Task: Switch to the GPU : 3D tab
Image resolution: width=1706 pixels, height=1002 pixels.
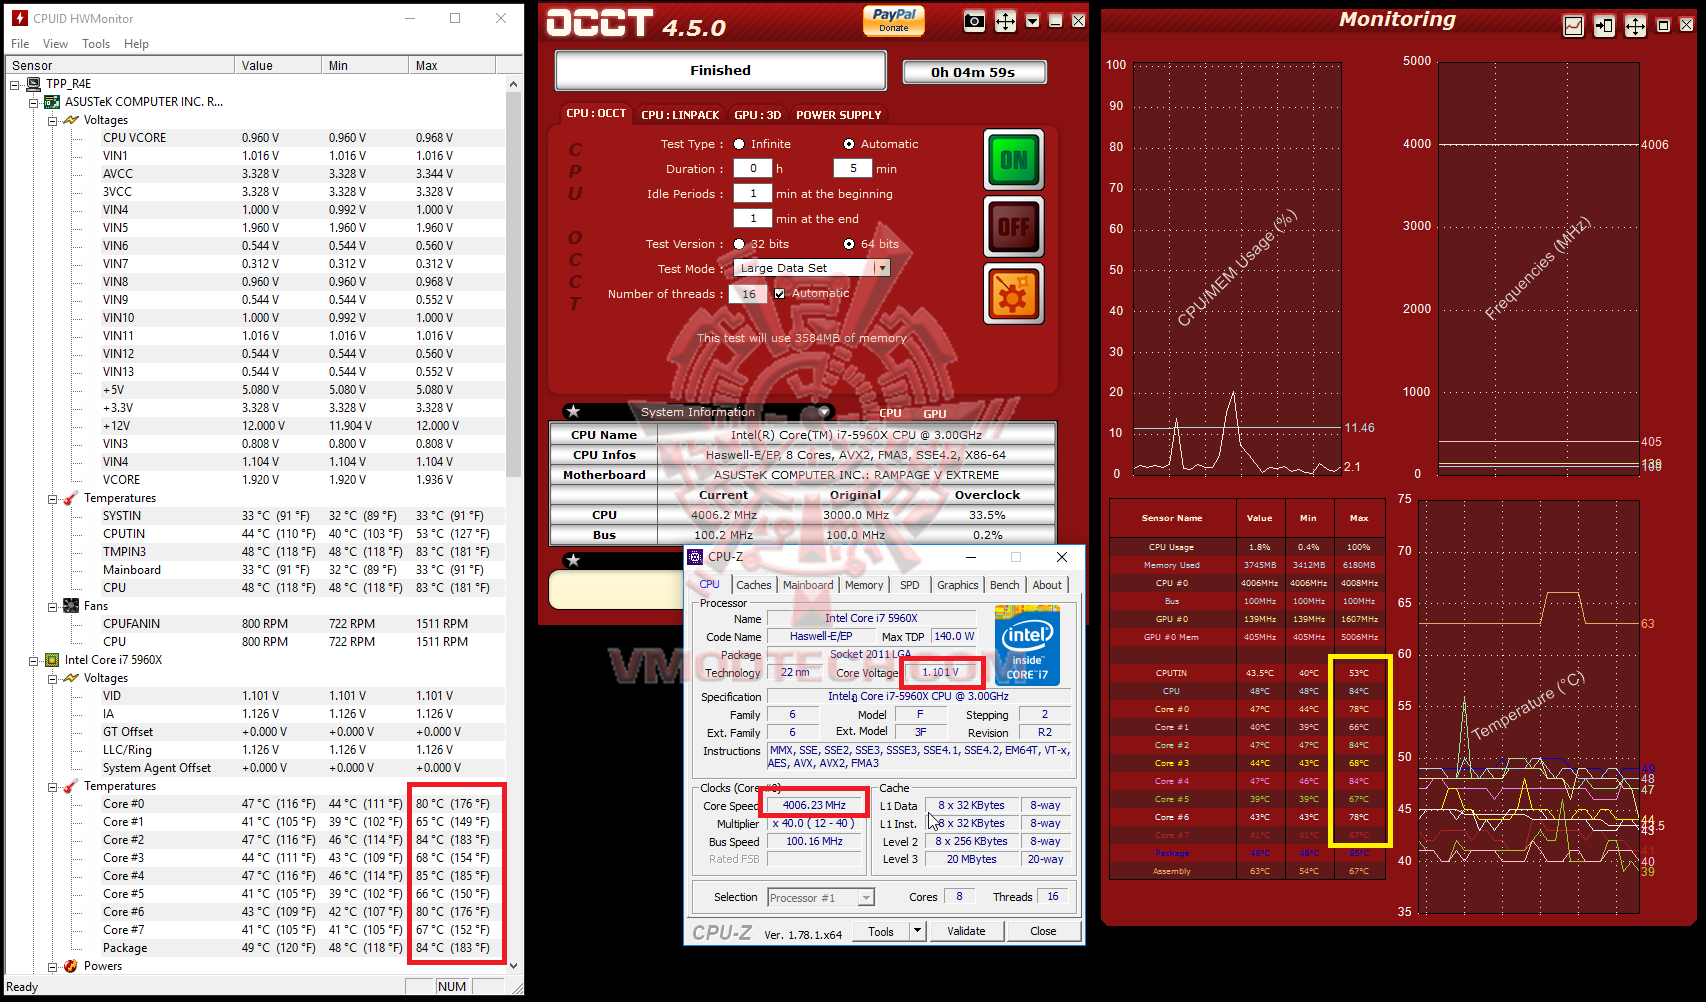Action: (758, 115)
